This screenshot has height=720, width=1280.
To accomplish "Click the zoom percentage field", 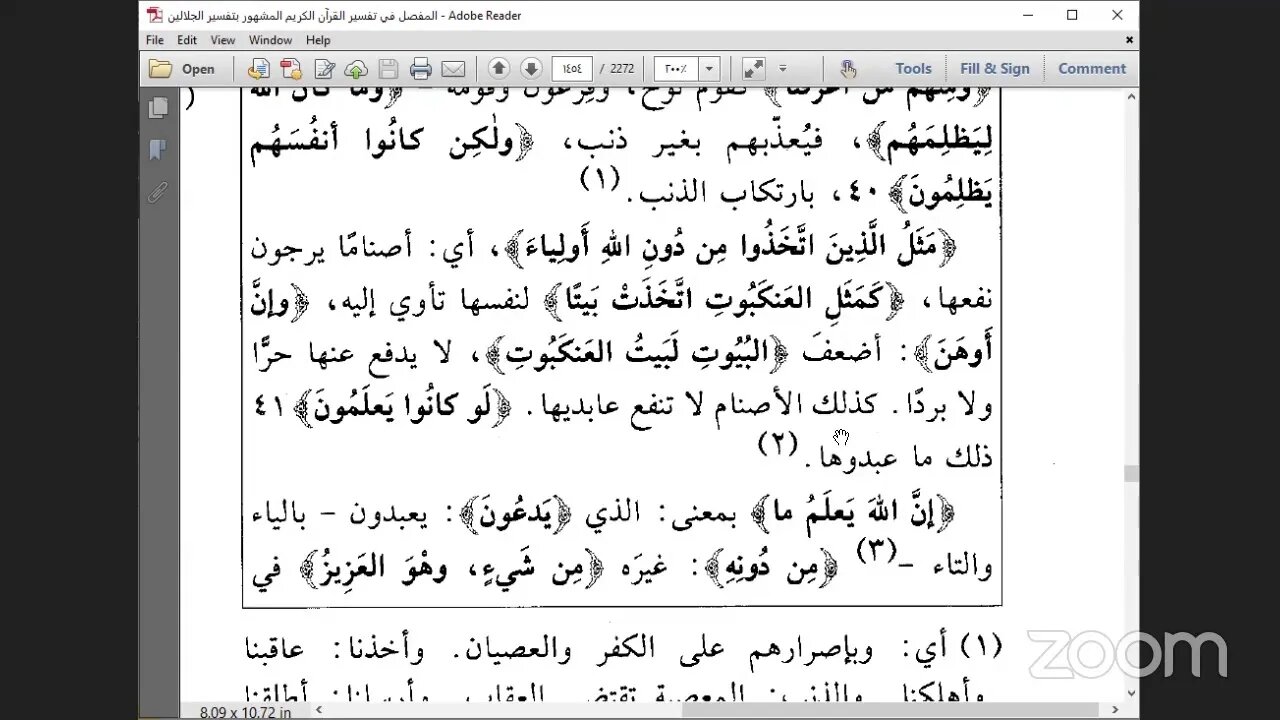I will (677, 69).
